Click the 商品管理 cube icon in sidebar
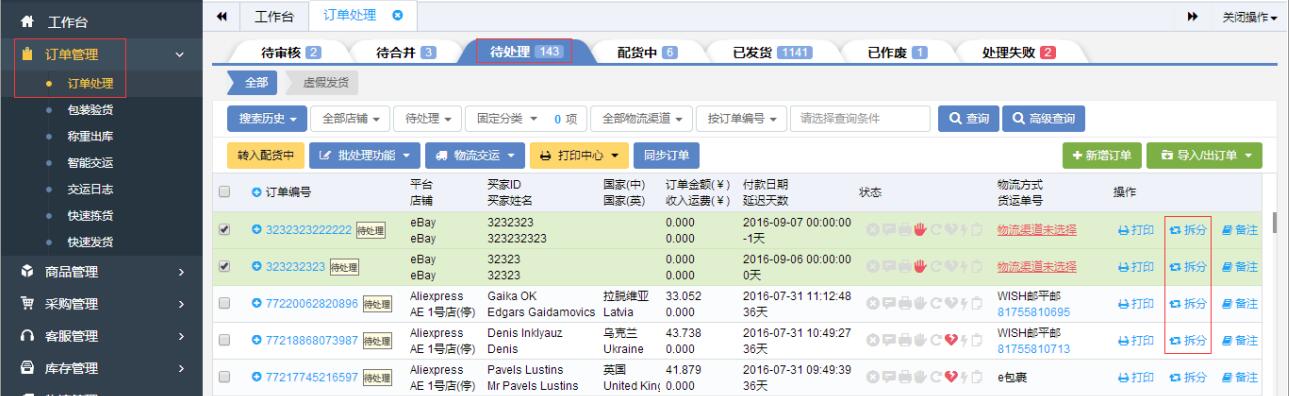Viewport: 1289px width, 396px height. (x=28, y=270)
